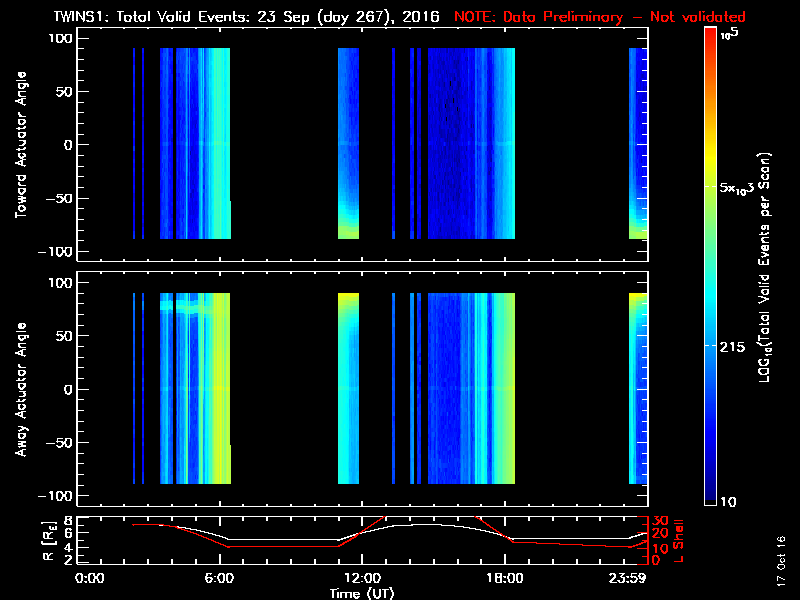Click the 'Toward Actuator Angle' axis label

coord(20,144)
